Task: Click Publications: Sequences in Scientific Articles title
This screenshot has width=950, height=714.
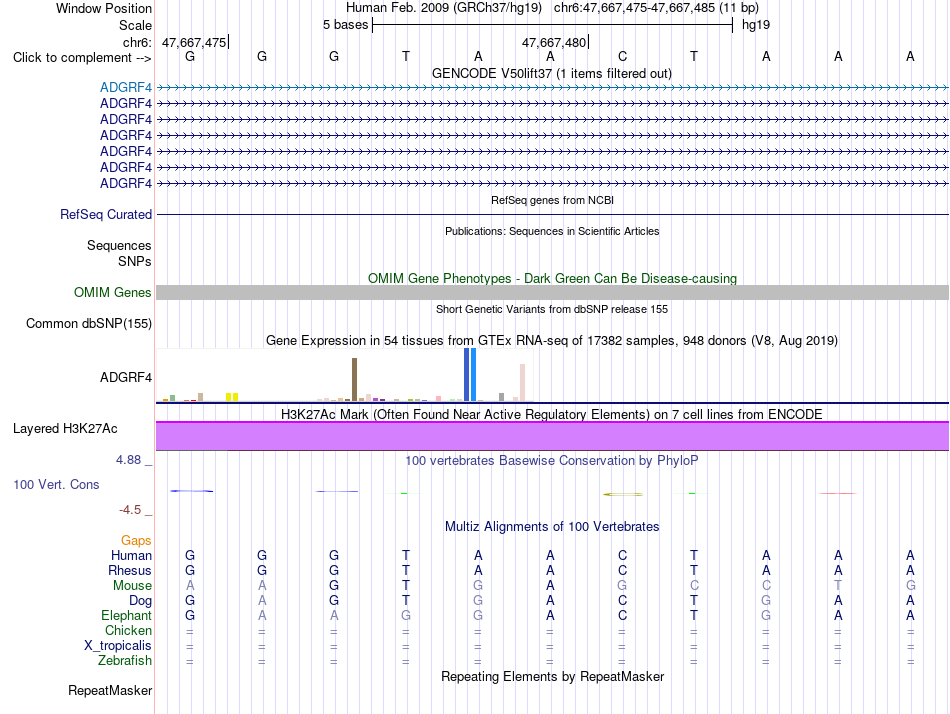Action: coord(552,231)
